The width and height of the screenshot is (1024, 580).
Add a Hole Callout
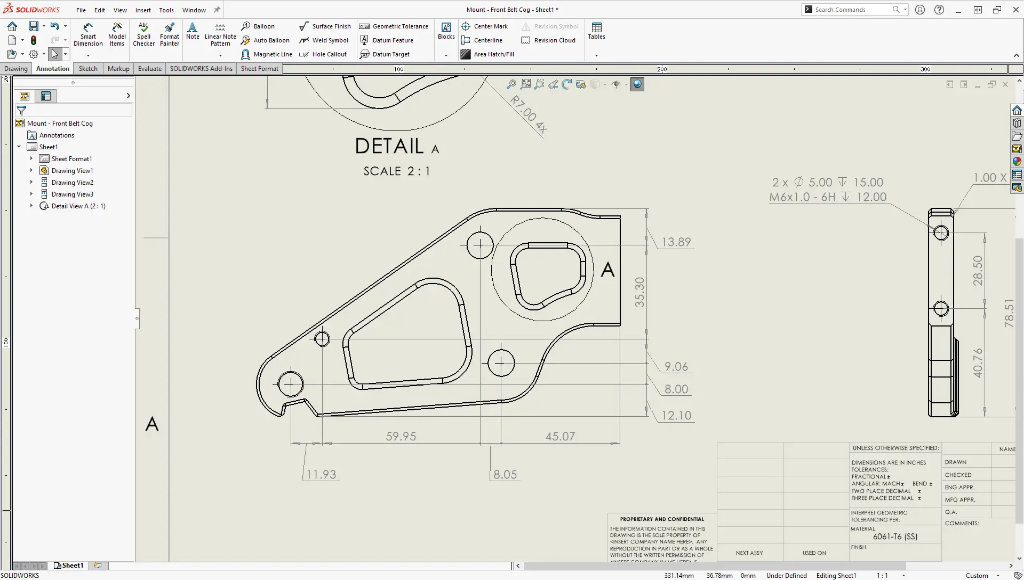[323, 54]
